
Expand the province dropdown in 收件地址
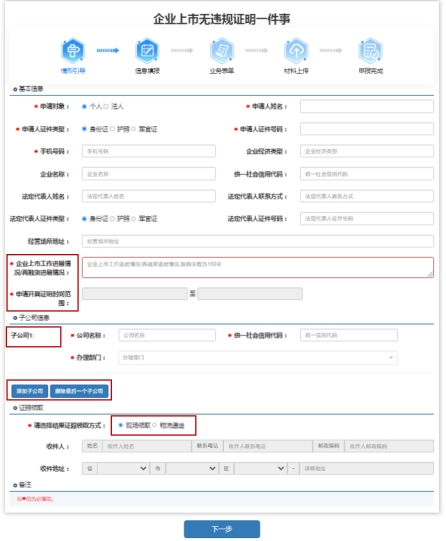[123, 469]
